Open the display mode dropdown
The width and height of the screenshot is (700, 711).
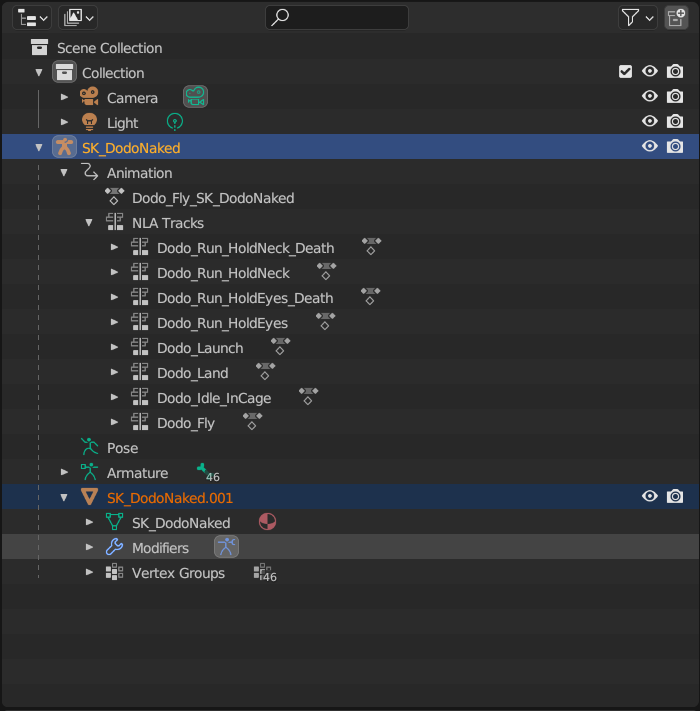[x=78, y=18]
